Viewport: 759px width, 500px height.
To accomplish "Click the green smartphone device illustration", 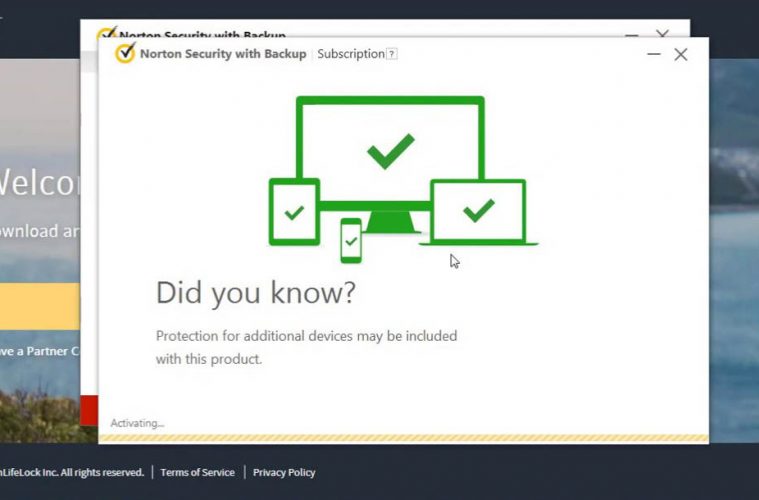I will (351, 241).
